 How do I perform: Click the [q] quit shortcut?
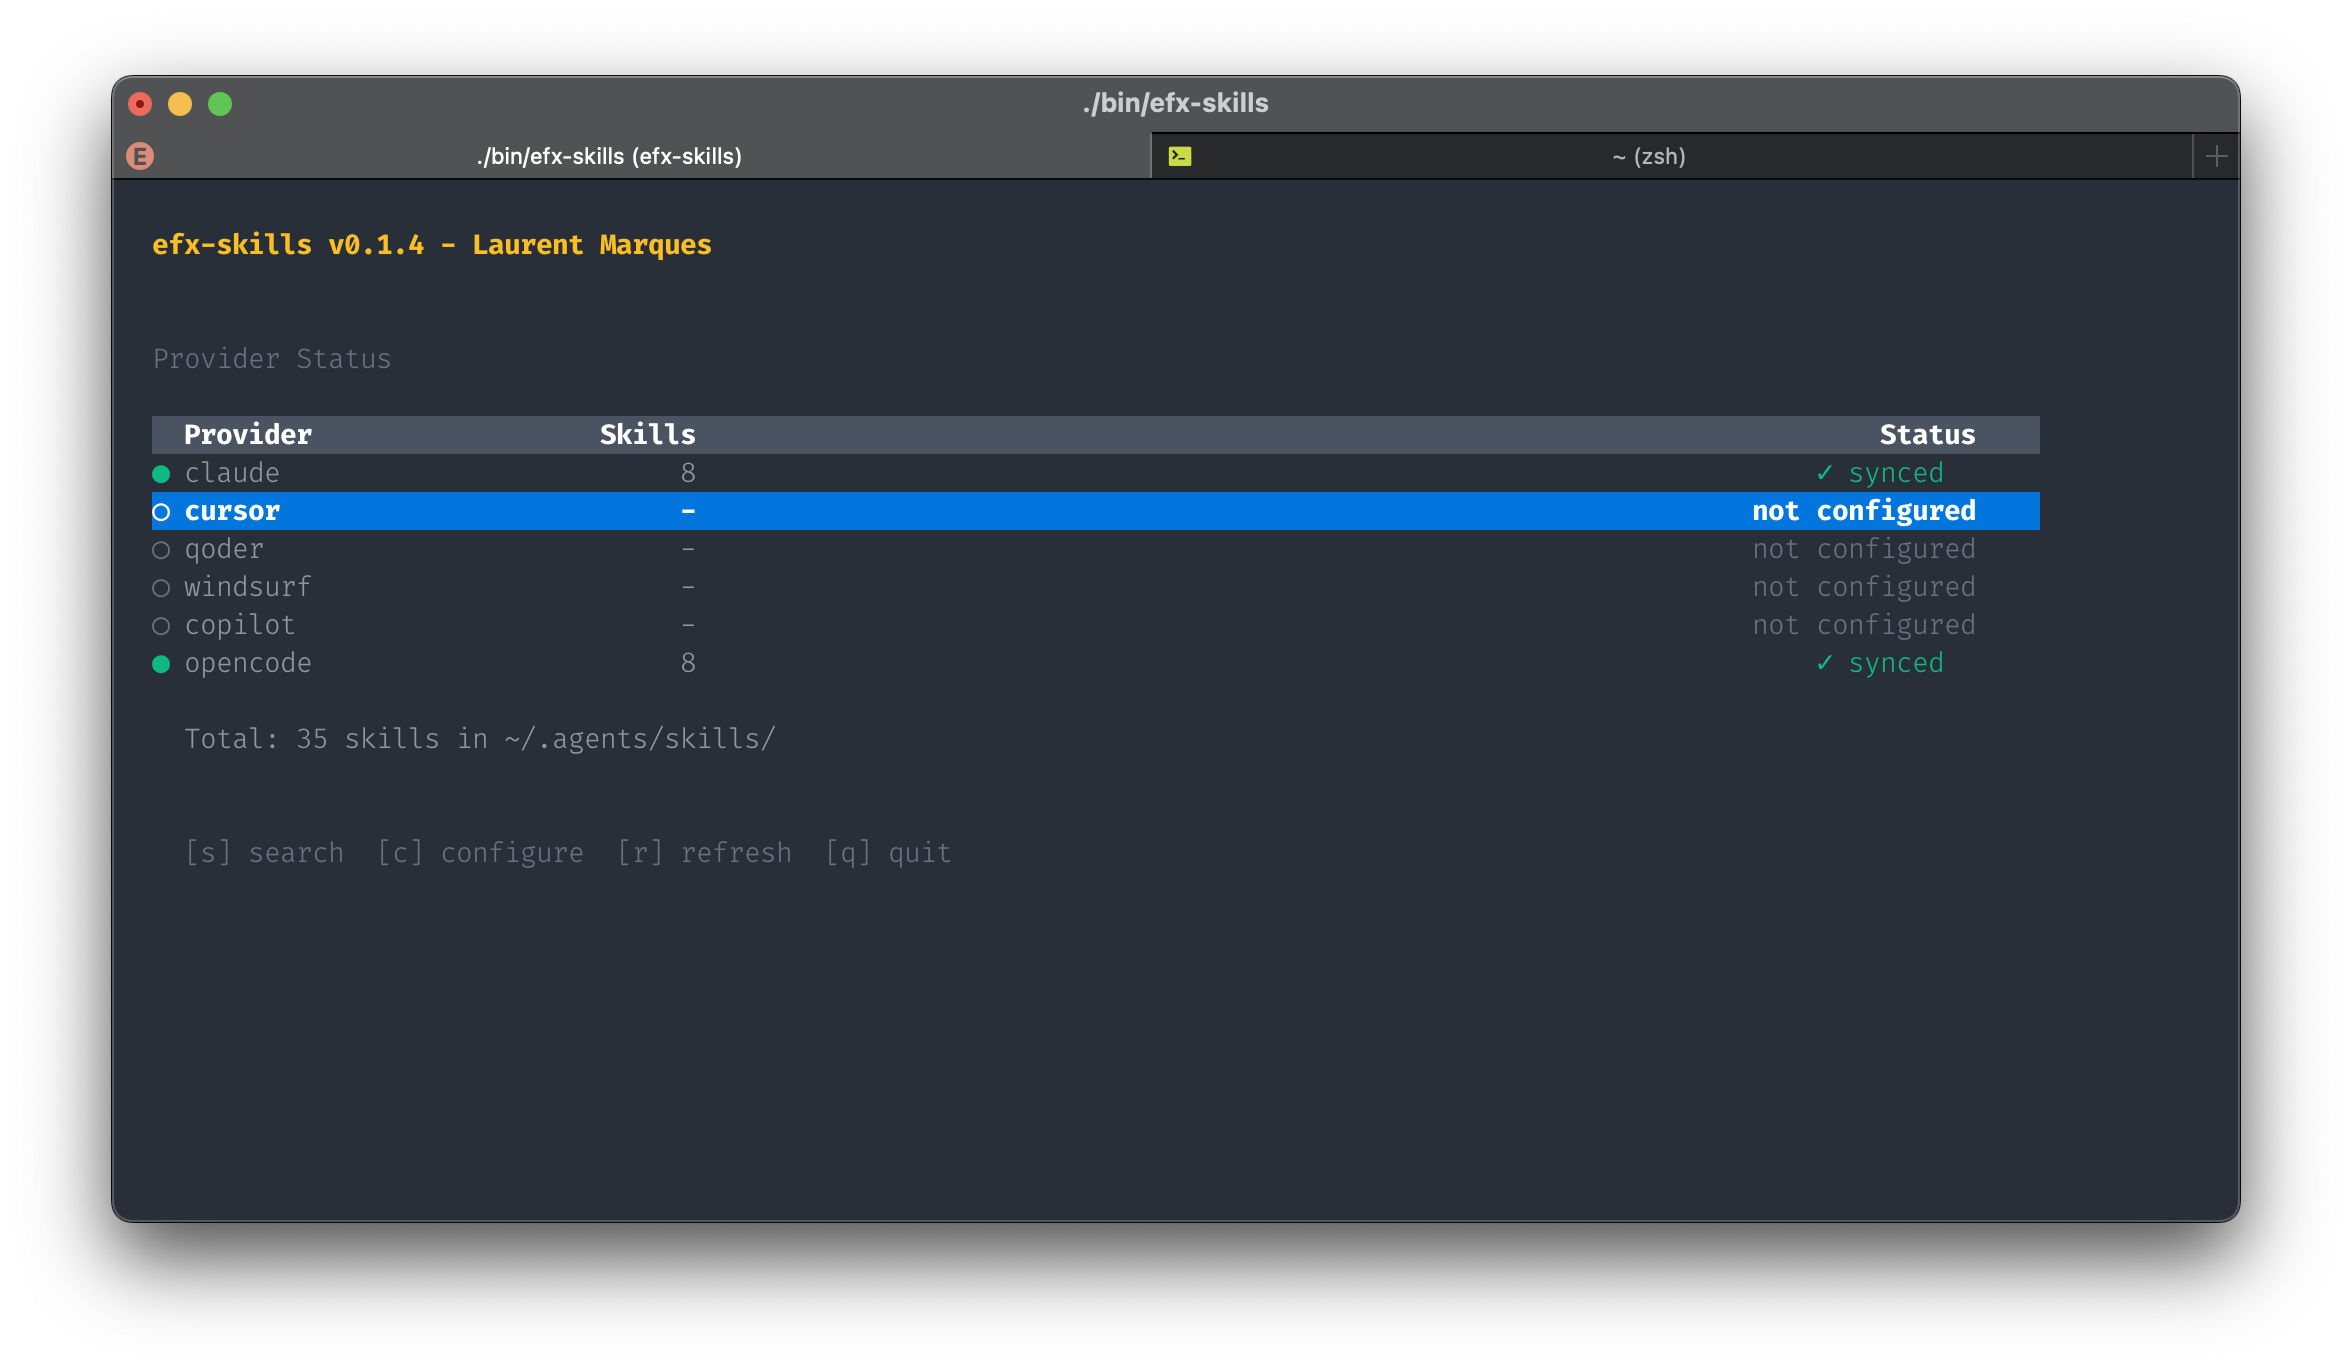[888, 852]
